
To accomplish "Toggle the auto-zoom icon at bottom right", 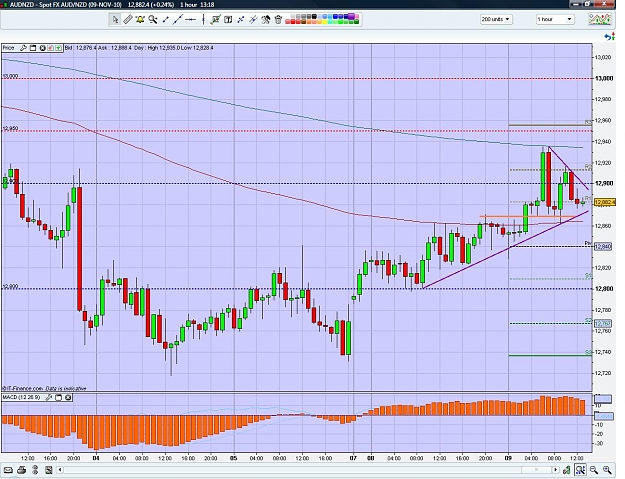I will [x=580, y=470].
